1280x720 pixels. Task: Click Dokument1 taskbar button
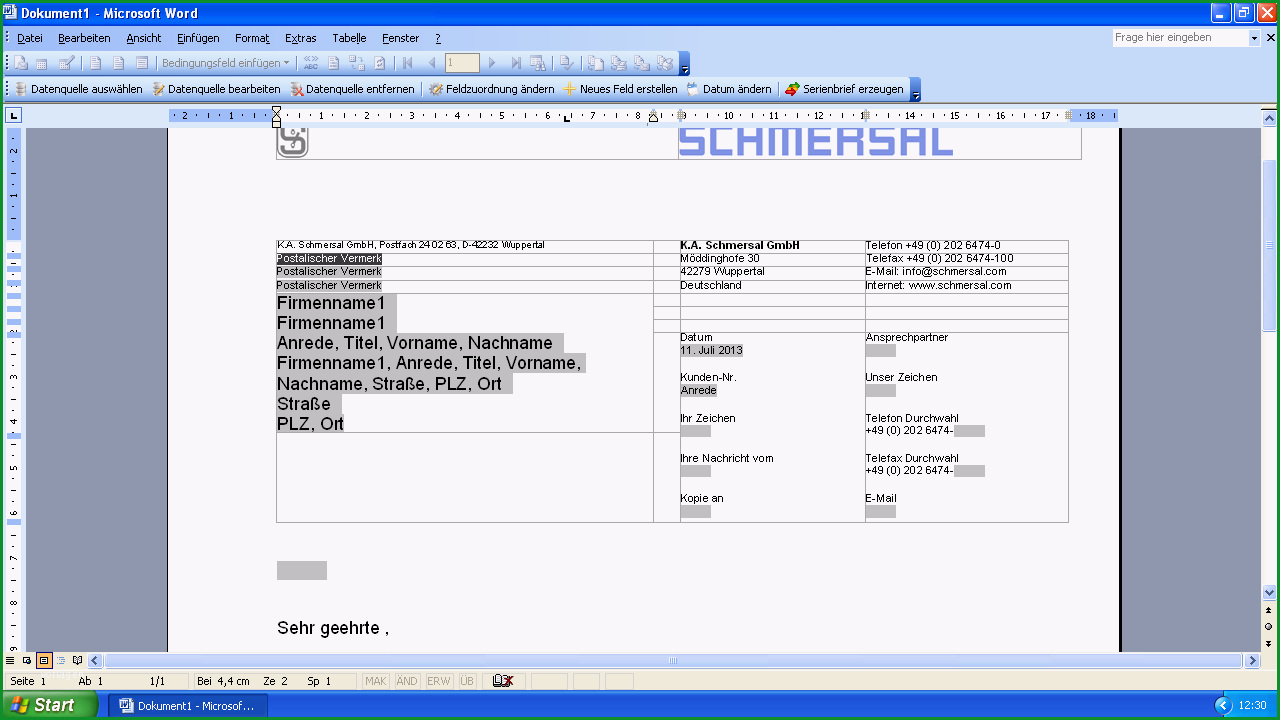(x=187, y=705)
